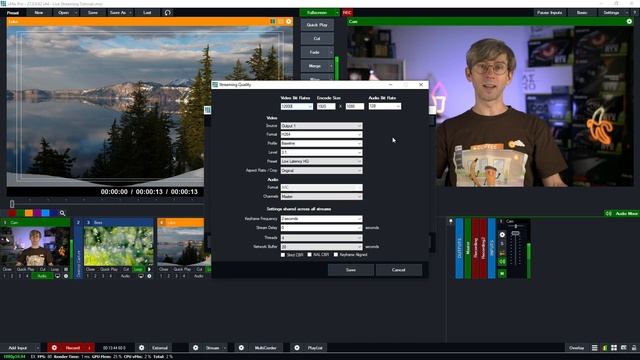Open Record settings gear icon

click(x=54, y=348)
